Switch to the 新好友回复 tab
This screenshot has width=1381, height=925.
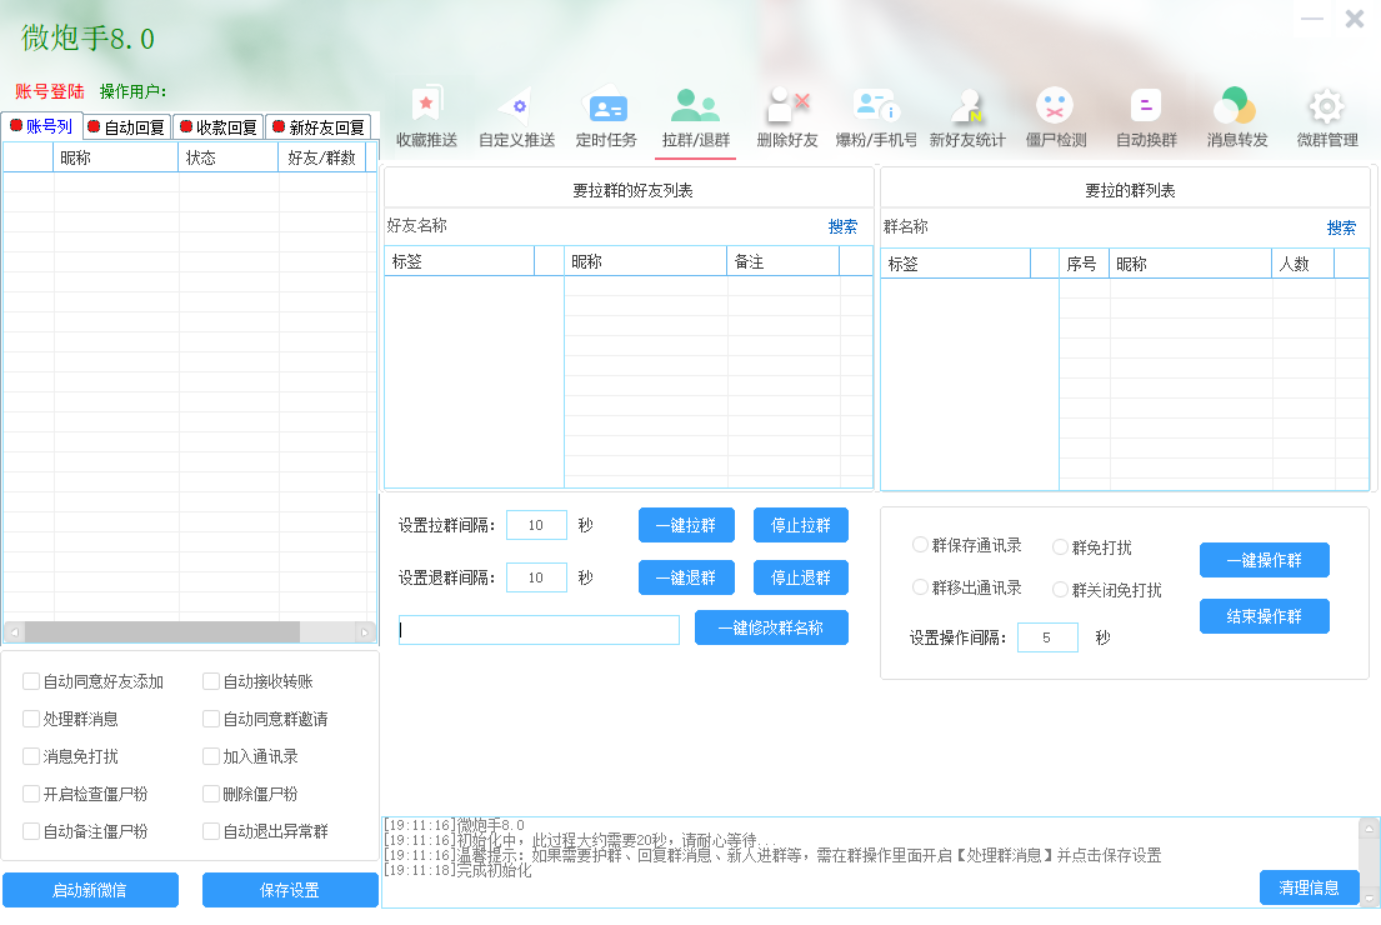(x=318, y=127)
